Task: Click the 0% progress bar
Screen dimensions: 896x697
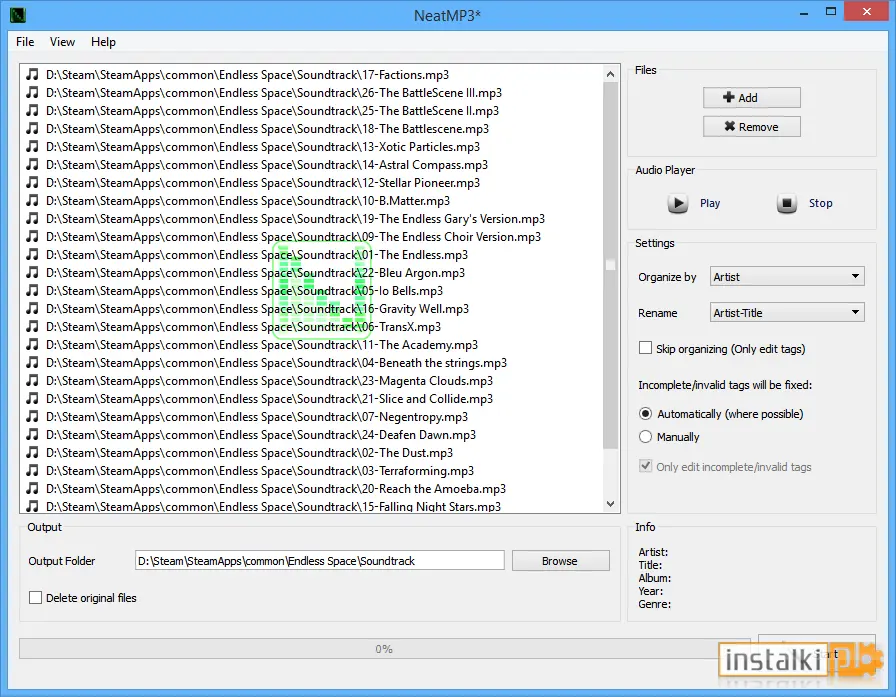Action: pyautogui.click(x=384, y=649)
